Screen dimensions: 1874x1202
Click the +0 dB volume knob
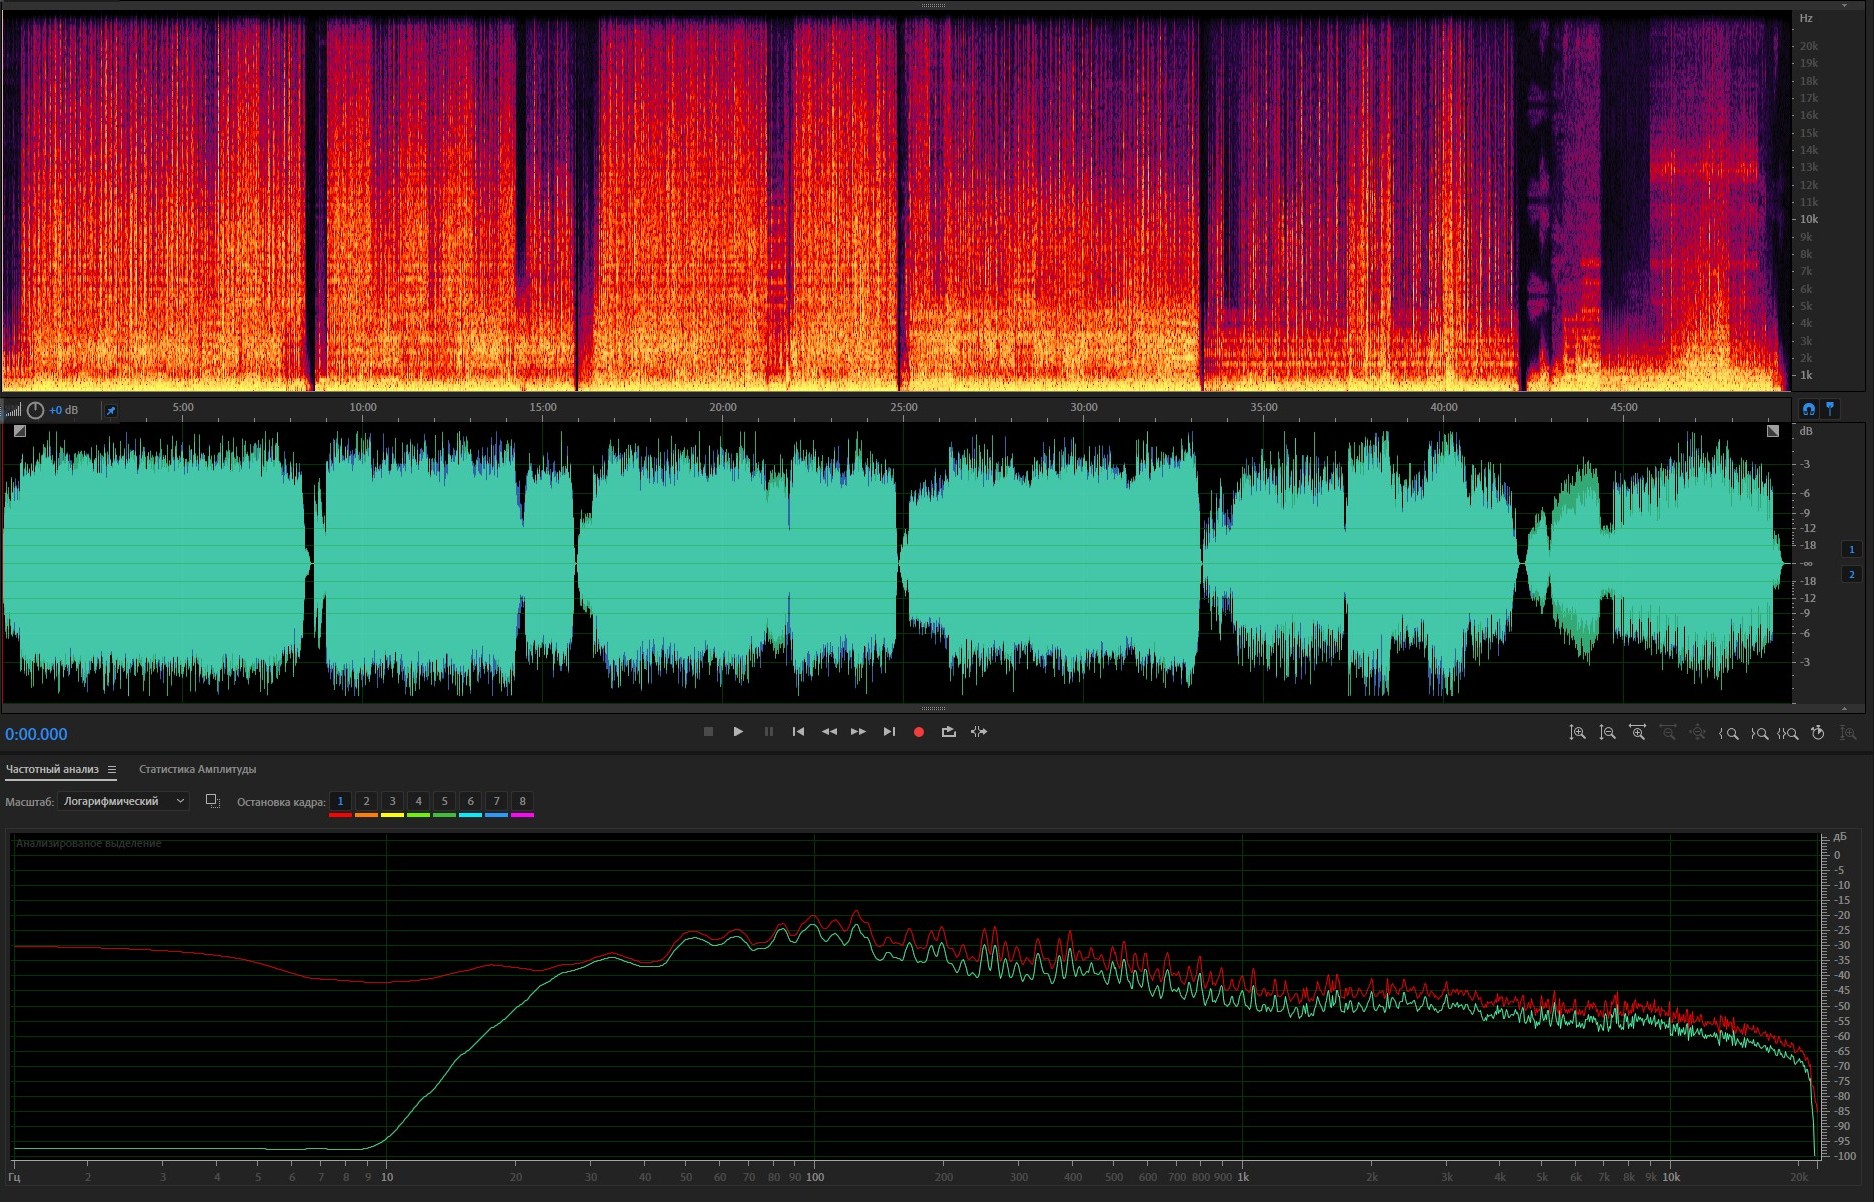[35, 410]
